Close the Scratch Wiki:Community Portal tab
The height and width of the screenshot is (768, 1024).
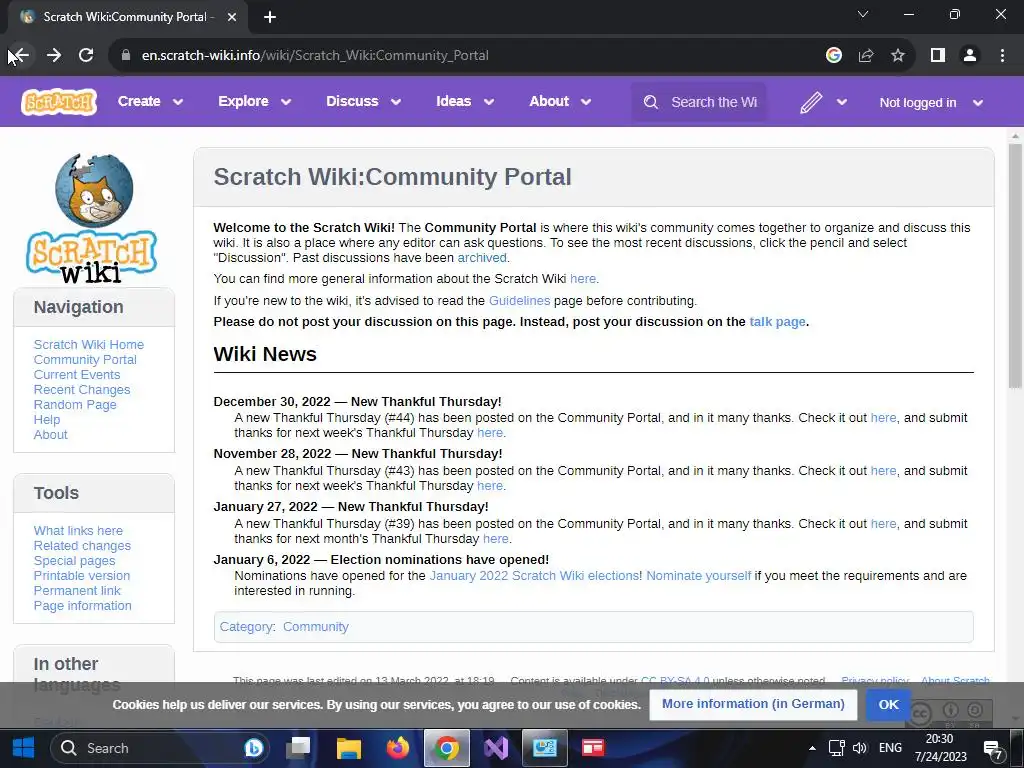click(232, 17)
